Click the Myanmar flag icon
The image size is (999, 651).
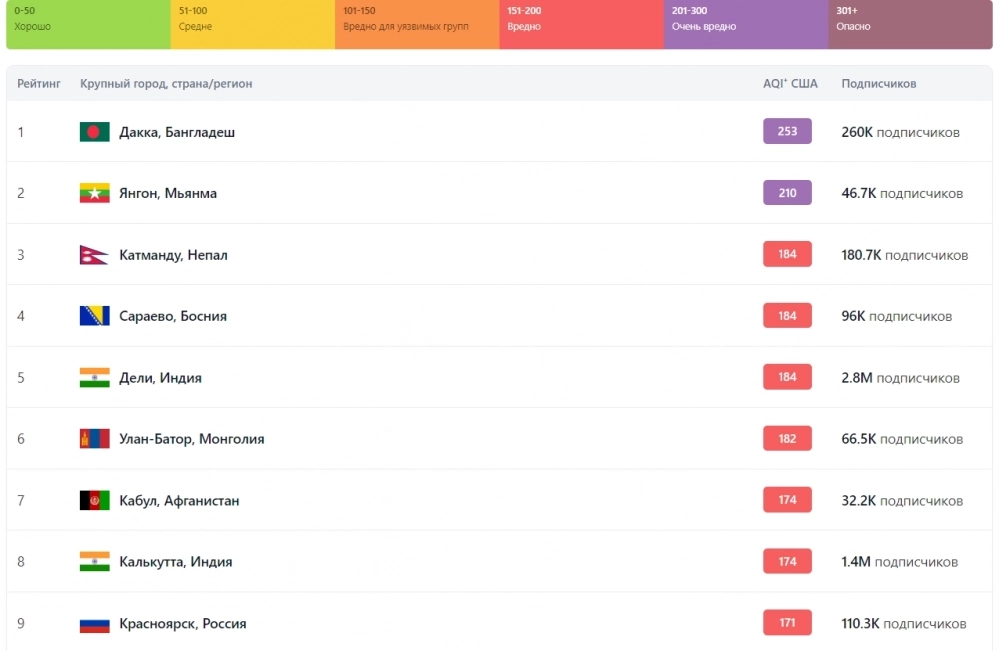point(94,193)
